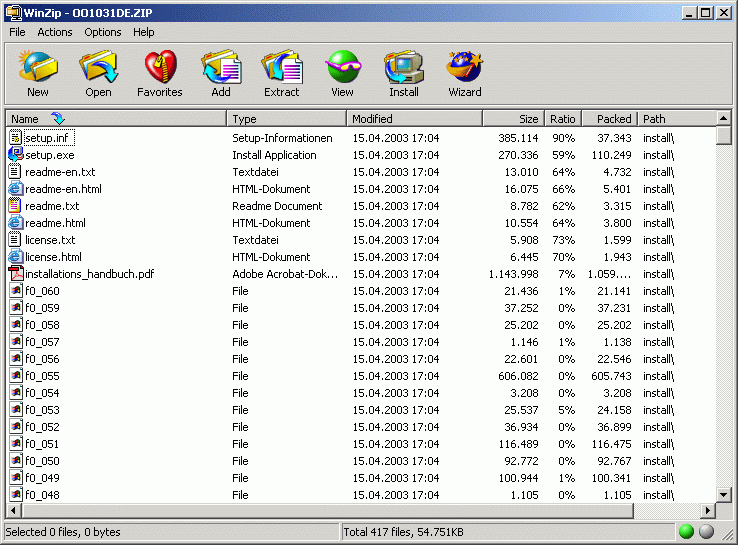Click the 90% ratio value
The width and height of the screenshot is (738, 545).
(563, 138)
